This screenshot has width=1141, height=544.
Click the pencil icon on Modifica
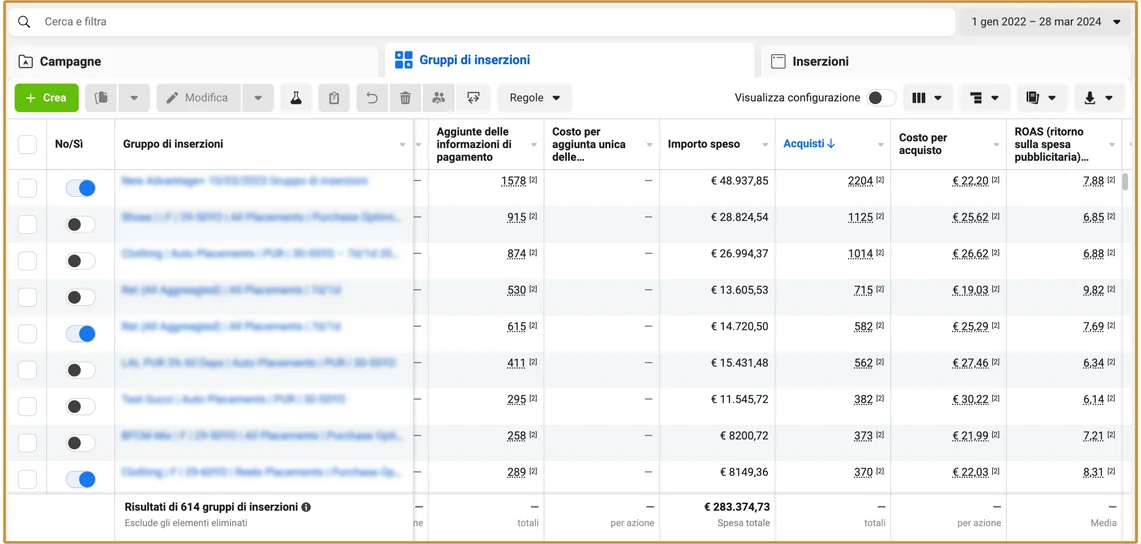coord(172,97)
